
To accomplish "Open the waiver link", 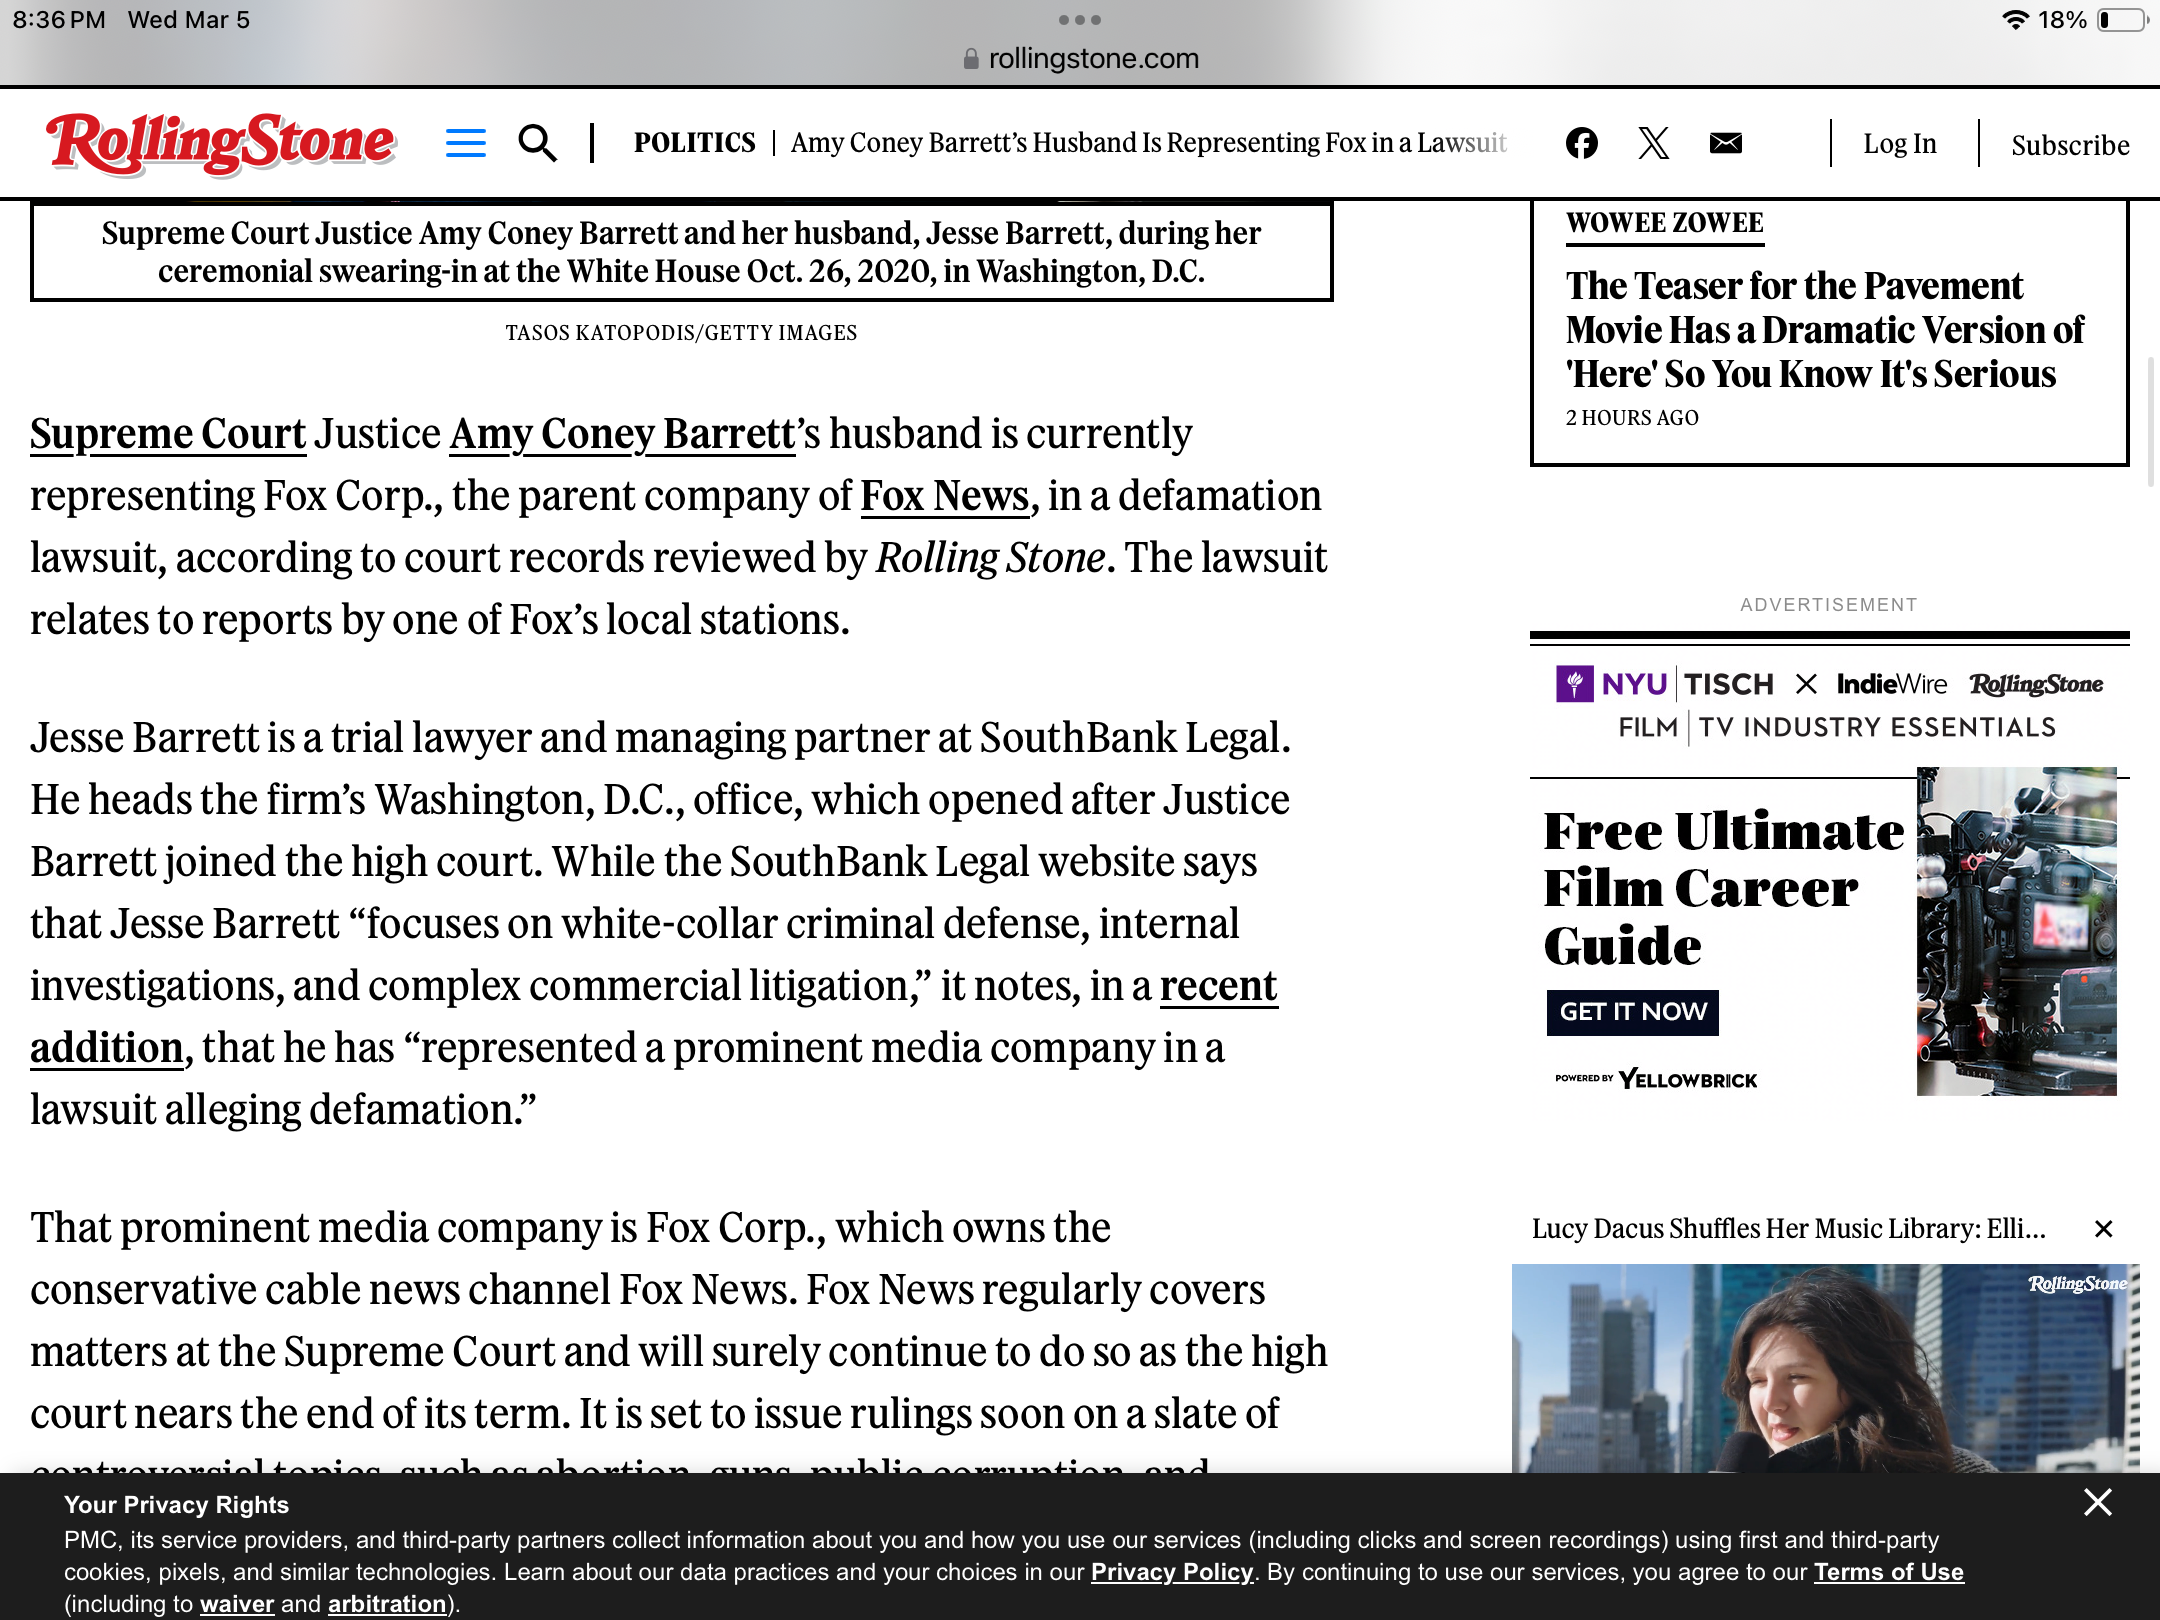I will 237,1604.
